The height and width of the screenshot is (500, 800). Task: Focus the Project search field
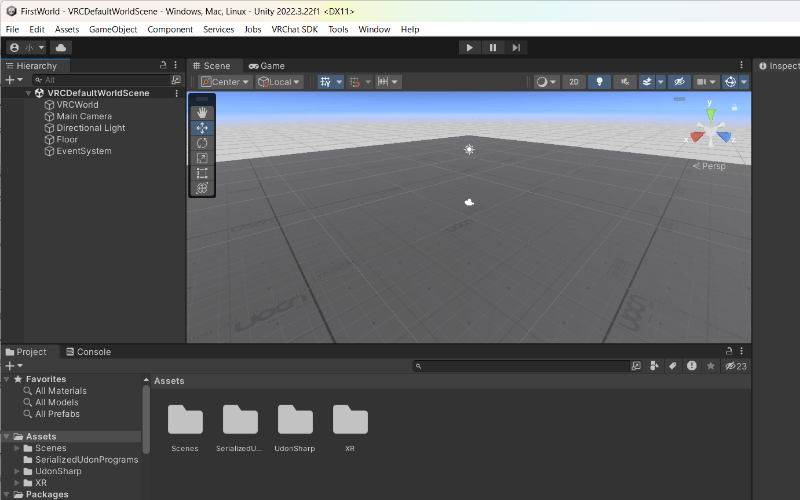click(x=521, y=366)
